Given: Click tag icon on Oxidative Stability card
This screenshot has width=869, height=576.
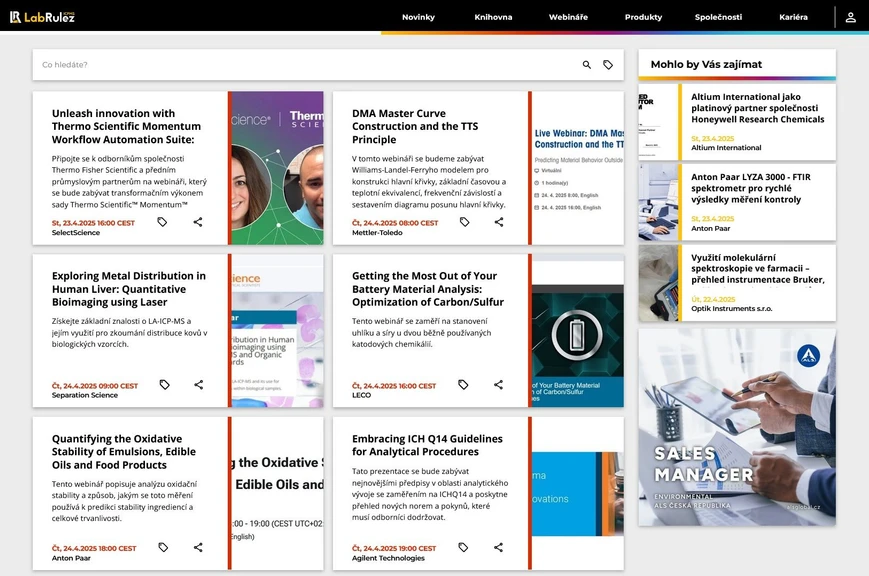Looking at the screenshot, I should pos(163,547).
